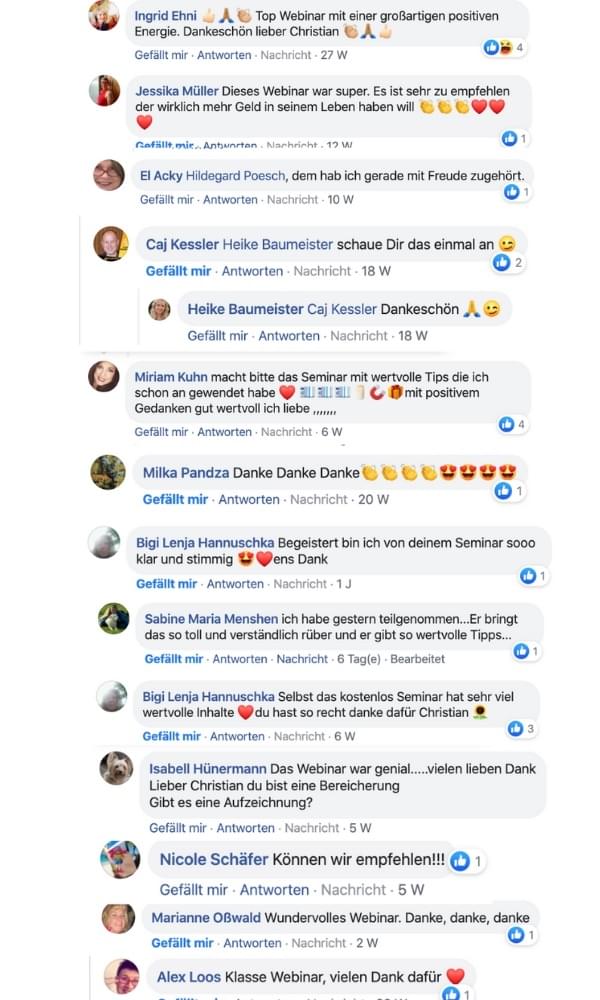
Task: Click the like reaction icon on Caj Kessler's comment
Action: click(x=502, y=262)
